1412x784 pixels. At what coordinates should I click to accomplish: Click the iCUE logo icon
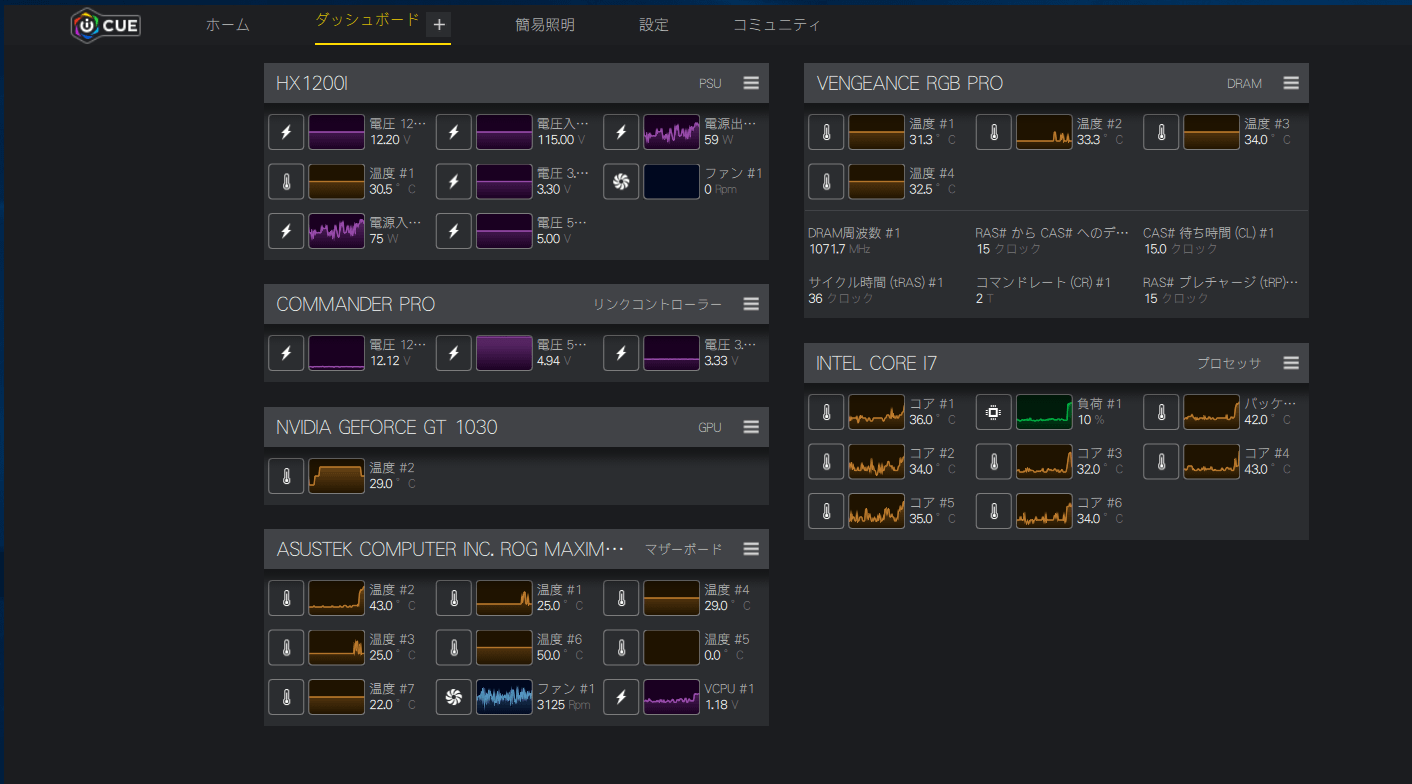105,25
